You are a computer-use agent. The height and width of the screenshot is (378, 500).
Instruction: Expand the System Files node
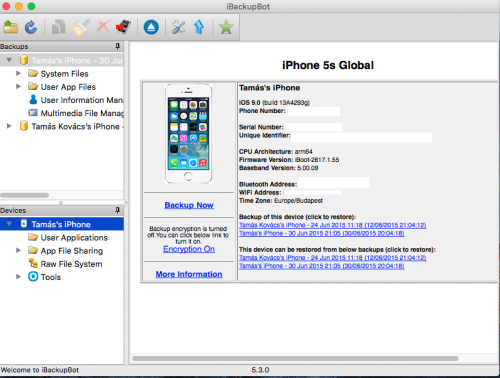tap(18, 73)
